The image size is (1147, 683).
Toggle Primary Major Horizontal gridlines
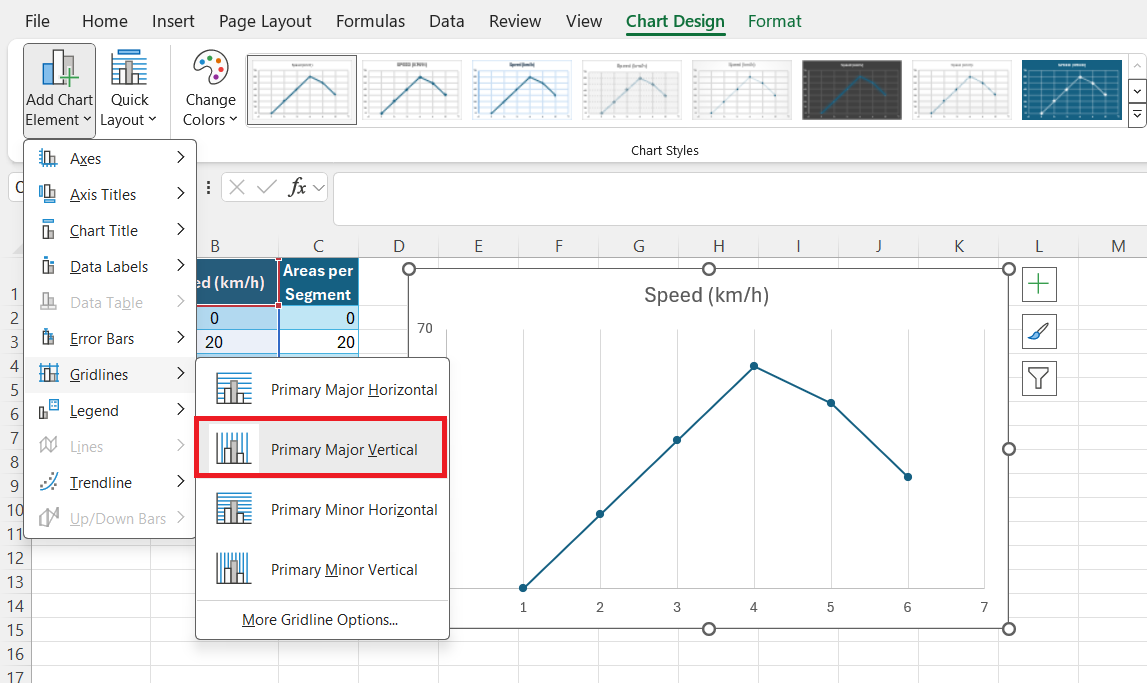pos(321,389)
